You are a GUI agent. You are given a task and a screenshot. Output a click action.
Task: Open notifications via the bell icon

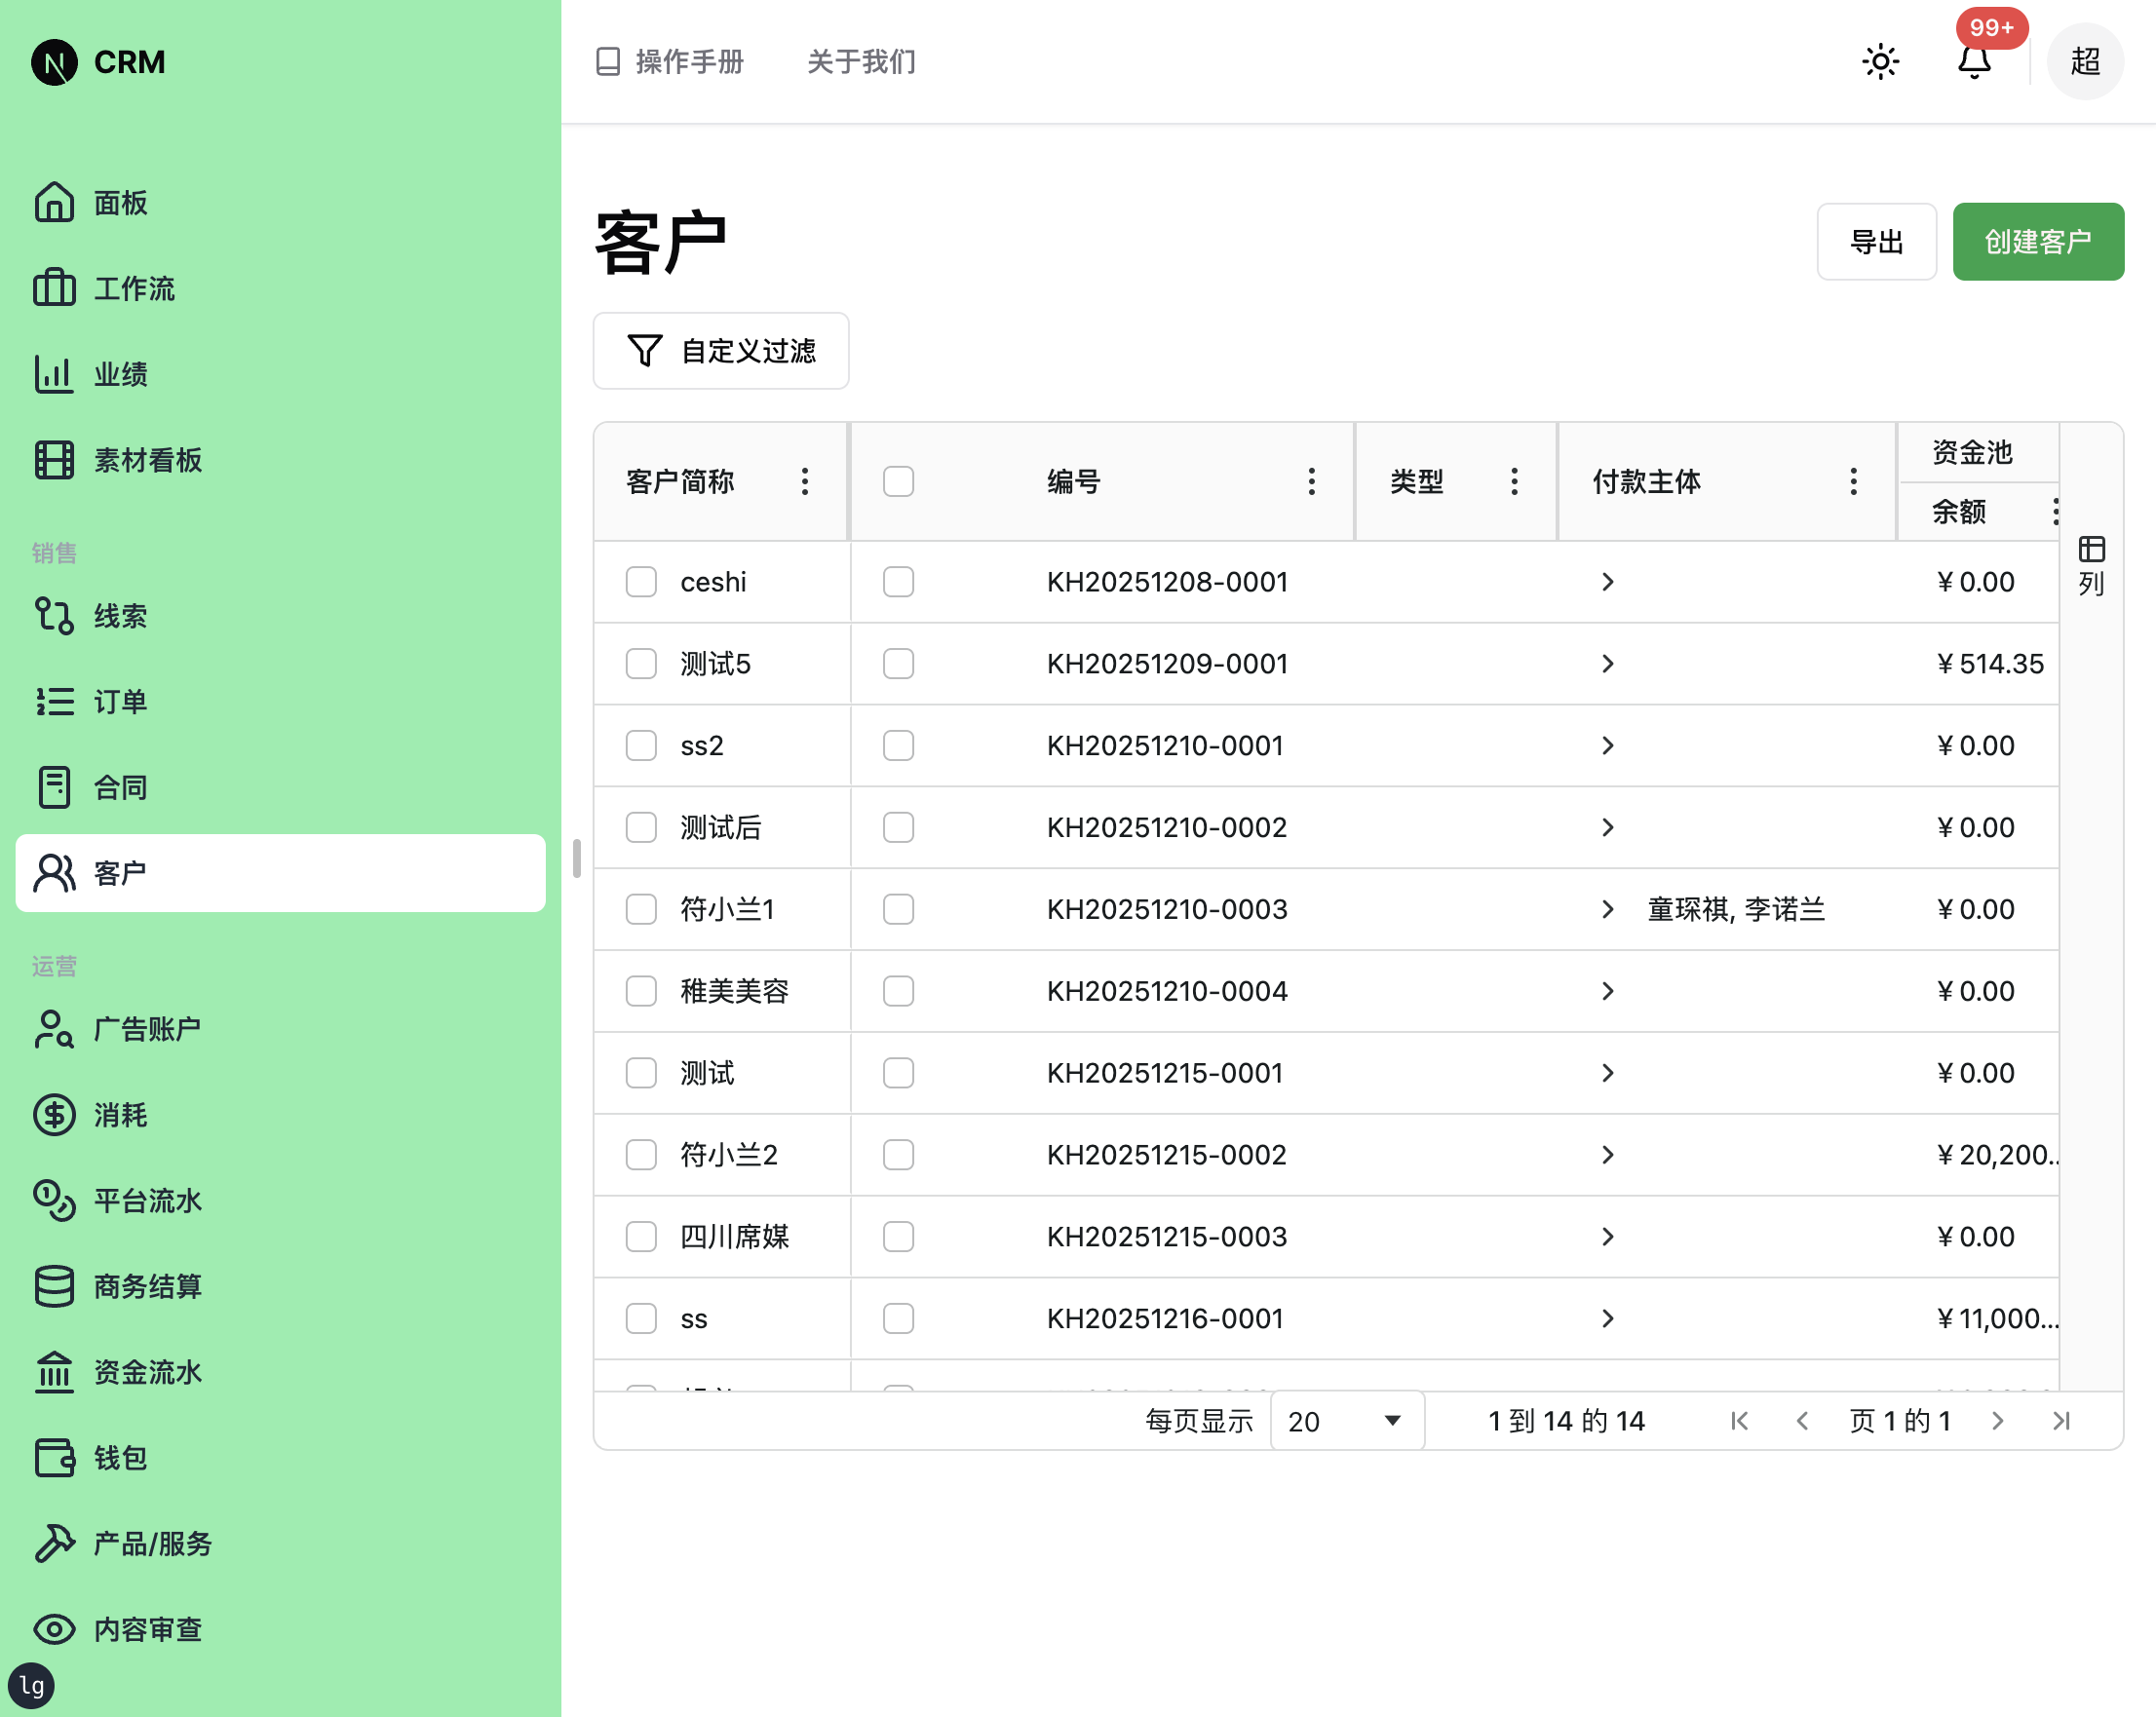pos(1972,61)
